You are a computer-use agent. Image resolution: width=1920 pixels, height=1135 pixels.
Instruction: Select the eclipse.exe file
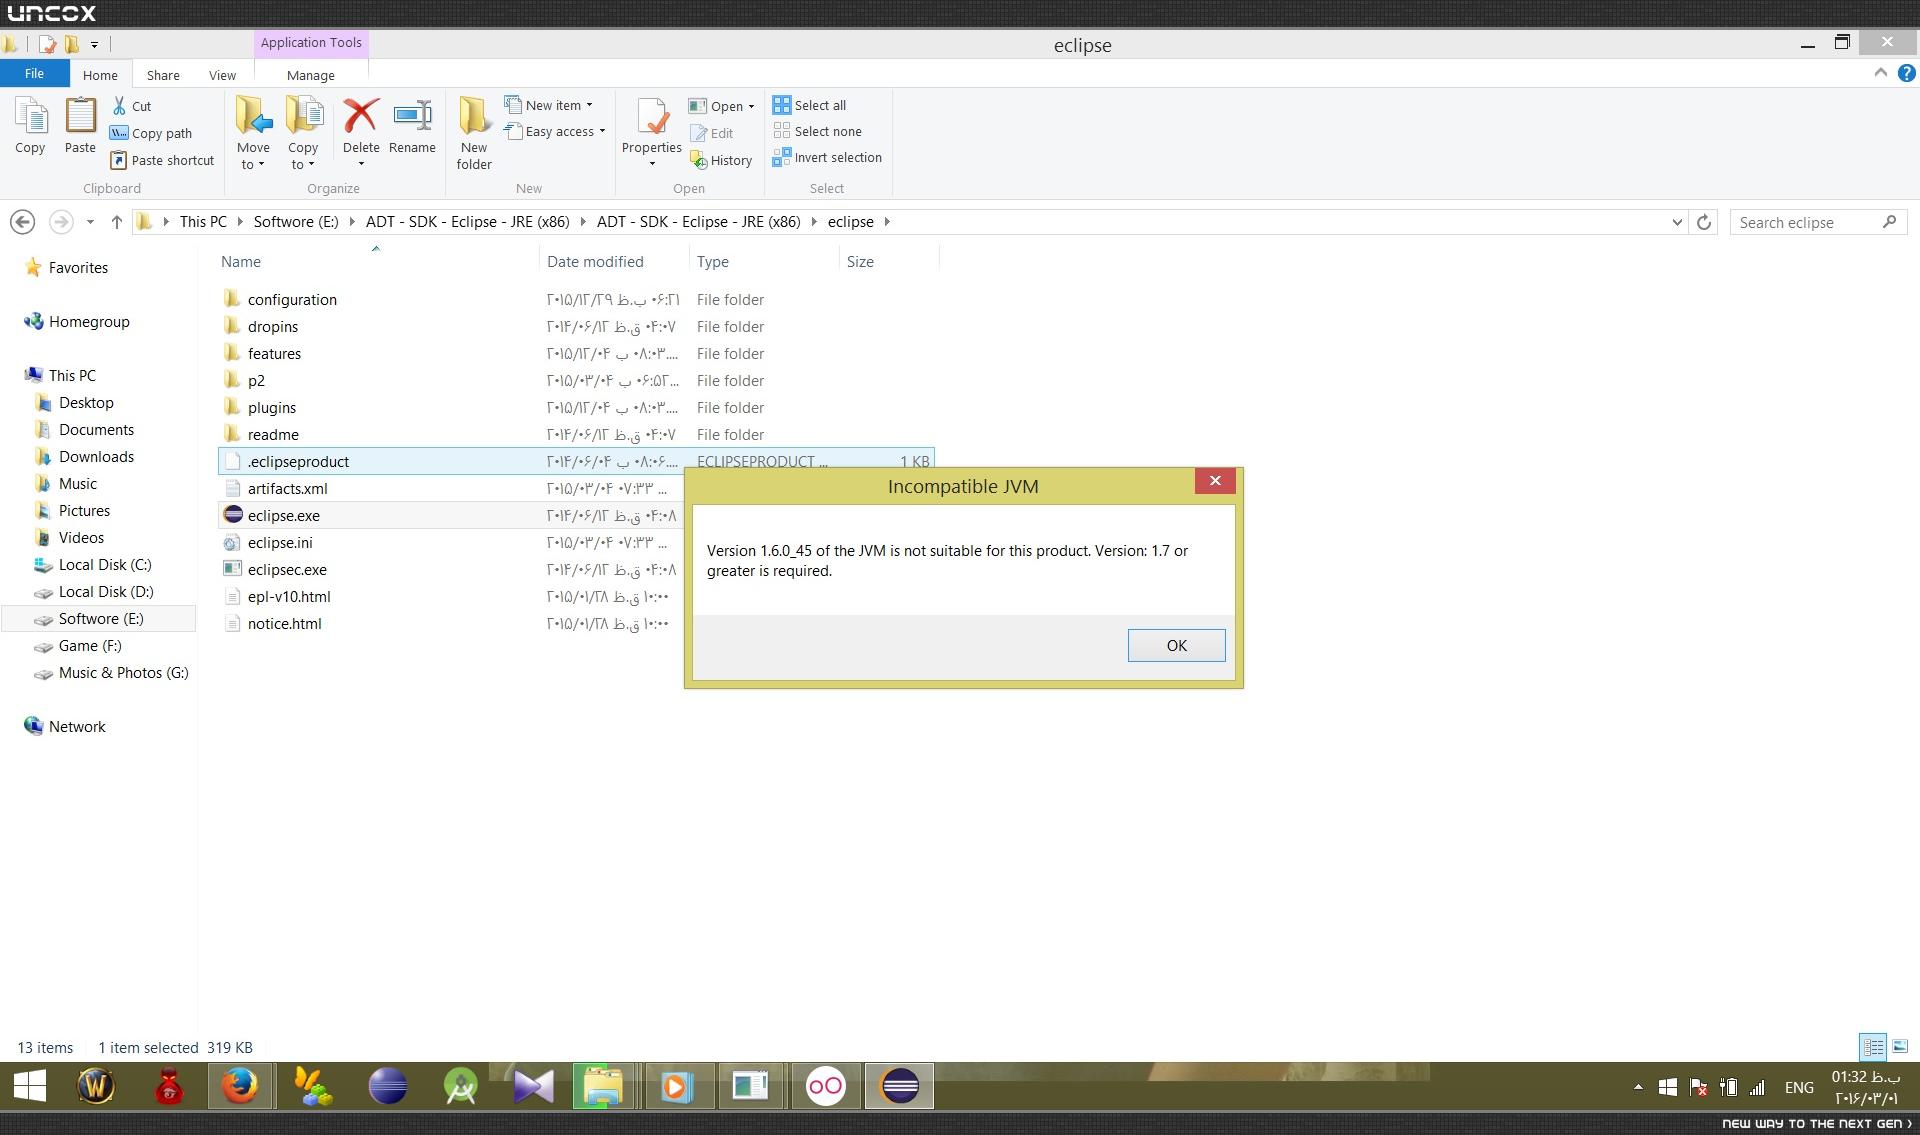284,516
